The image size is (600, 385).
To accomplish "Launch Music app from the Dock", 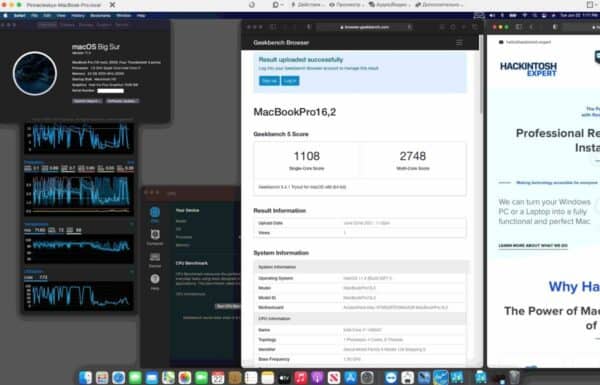I will [300, 377].
